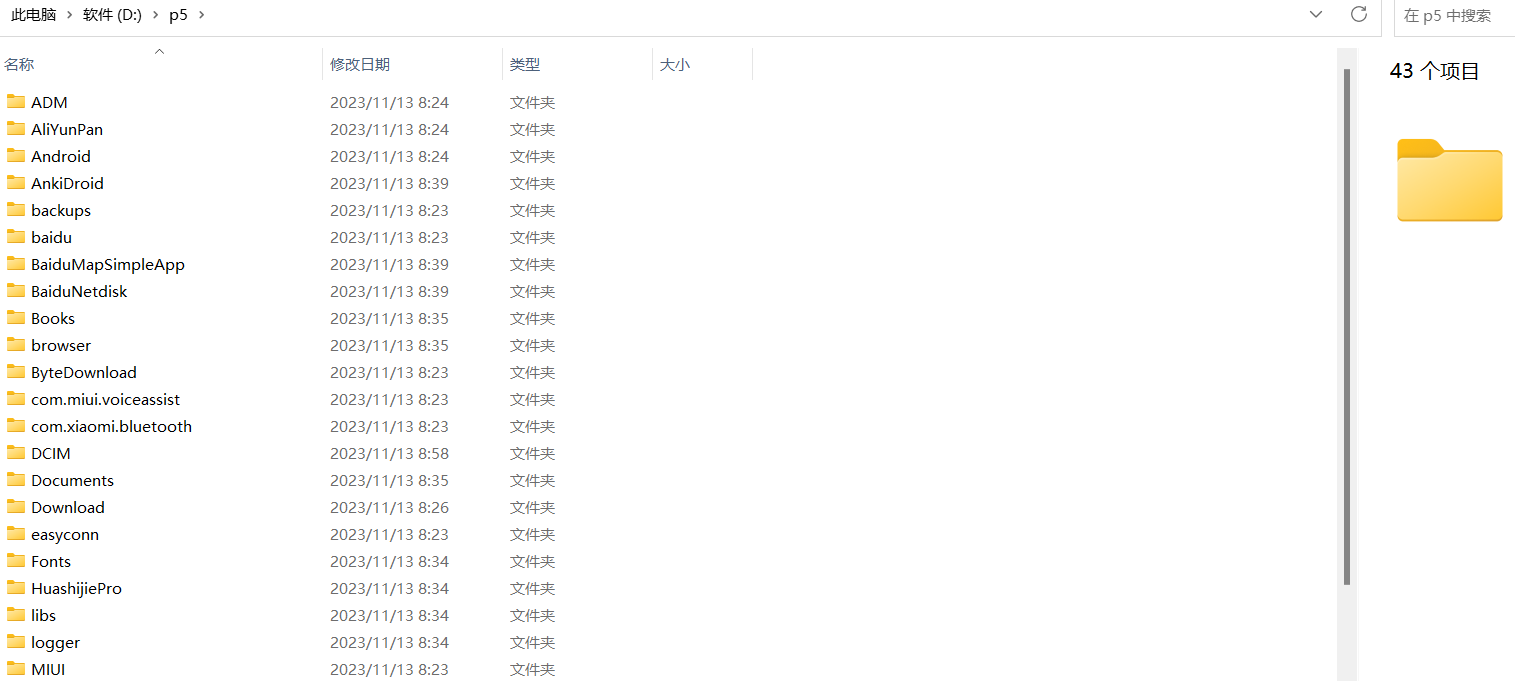Select the libs folder icon
The width and height of the screenshot is (1515, 681).
pyautogui.click(x=15, y=615)
